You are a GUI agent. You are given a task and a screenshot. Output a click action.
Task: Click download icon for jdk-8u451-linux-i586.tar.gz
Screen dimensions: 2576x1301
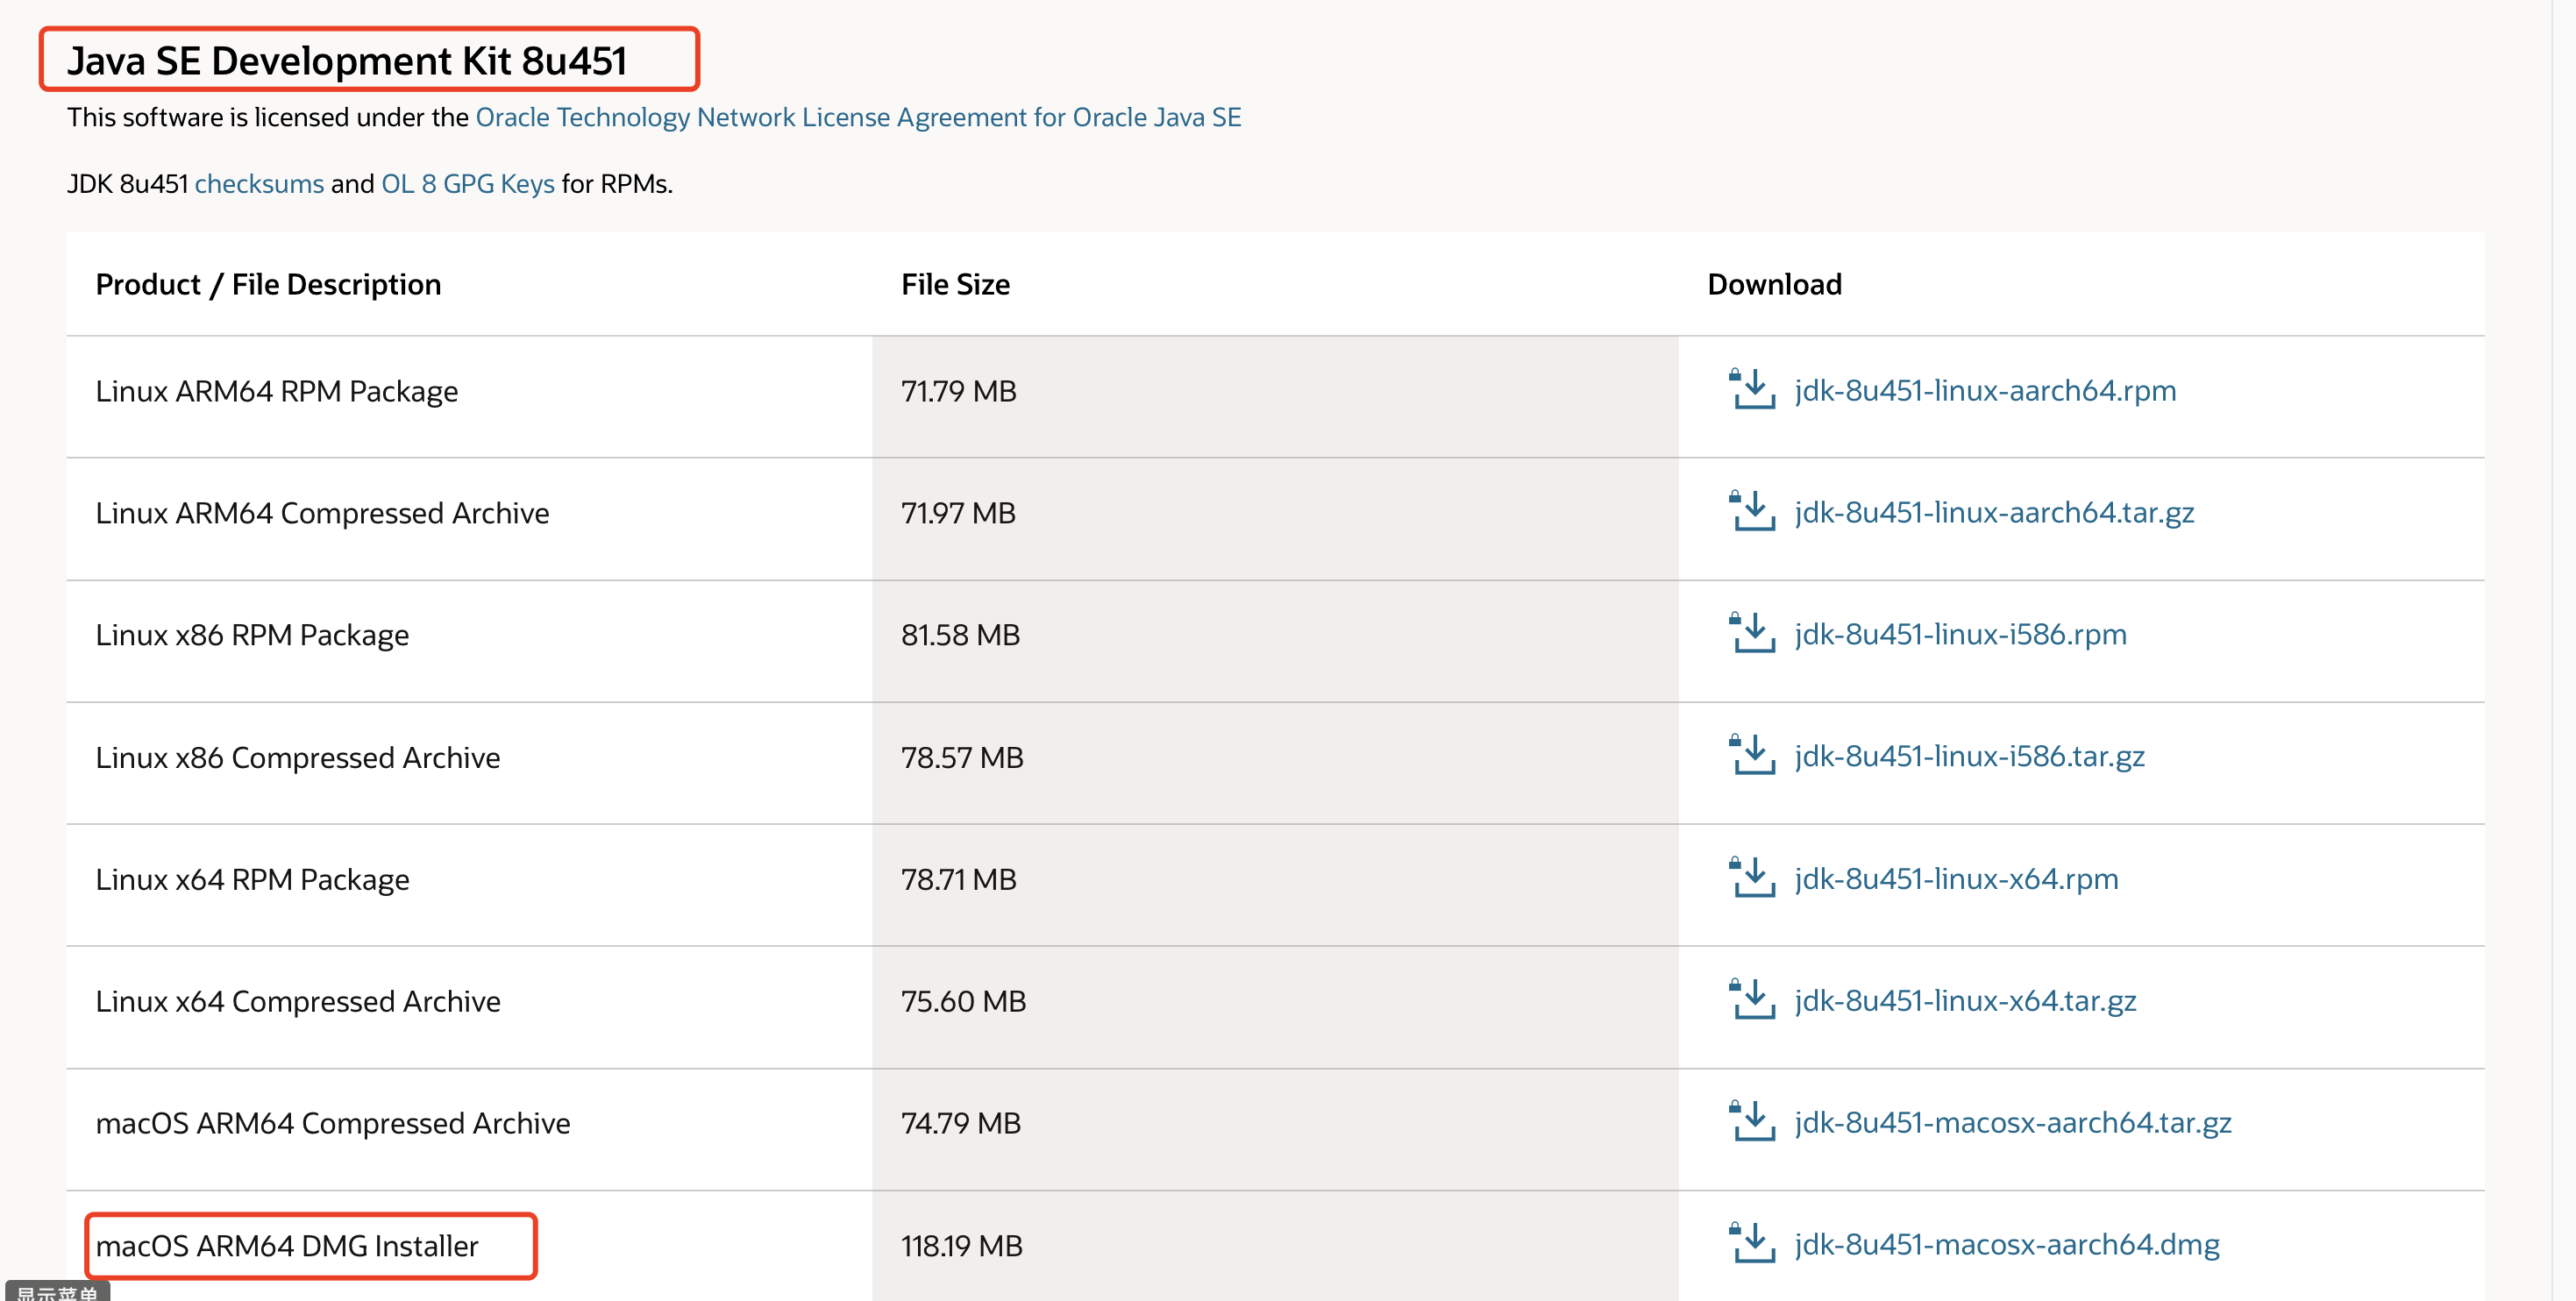[x=1752, y=755]
